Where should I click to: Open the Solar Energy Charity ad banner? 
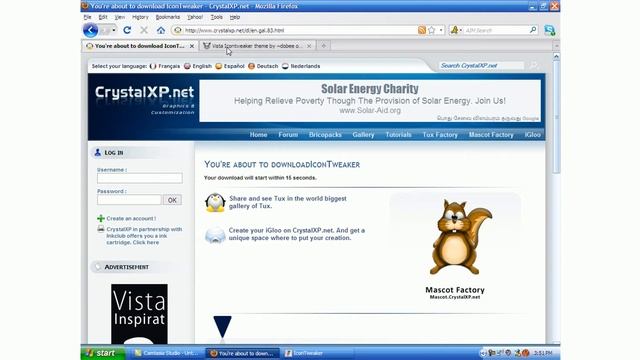pos(370,100)
